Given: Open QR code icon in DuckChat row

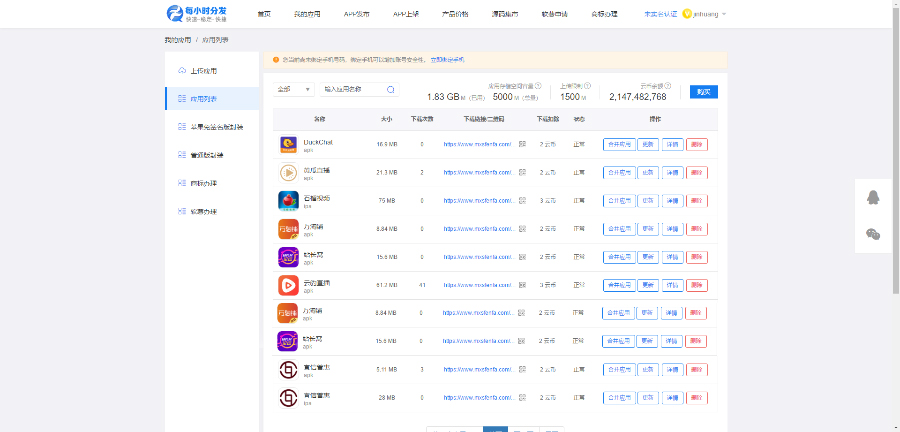Looking at the screenshot, I should click(522, 144).
